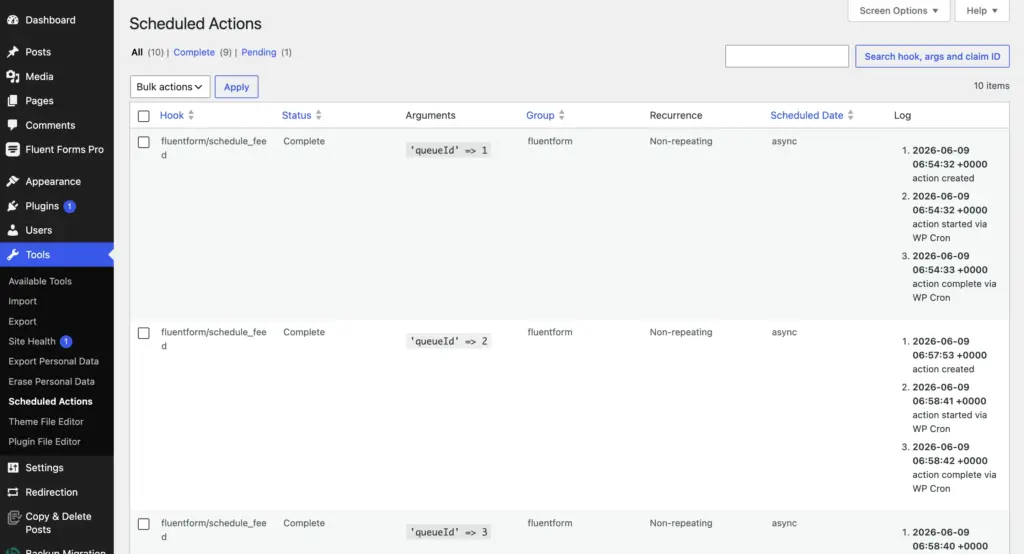The image size is (1024, 554).
Task: Focus the scheduled actions search field
Action: pyautogui.click(x=786, y=56)
